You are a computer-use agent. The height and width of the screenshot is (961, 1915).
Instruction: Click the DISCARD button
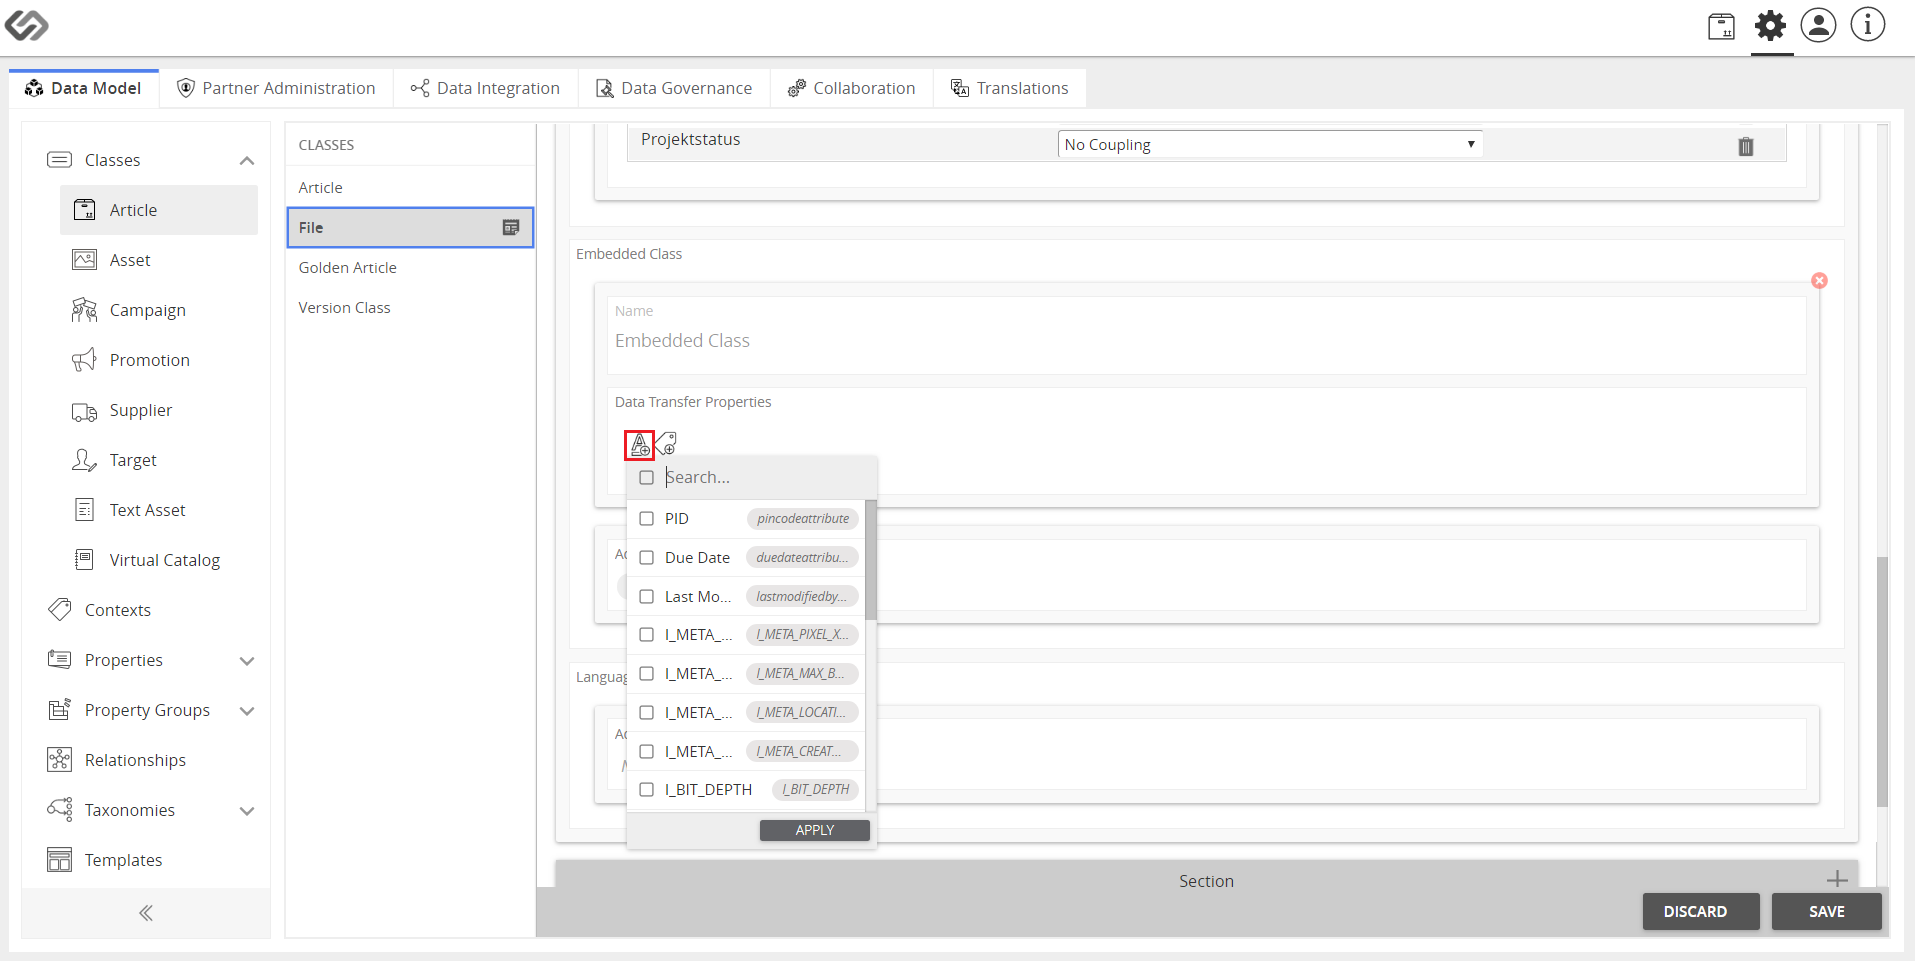(x=1701, y=912)
